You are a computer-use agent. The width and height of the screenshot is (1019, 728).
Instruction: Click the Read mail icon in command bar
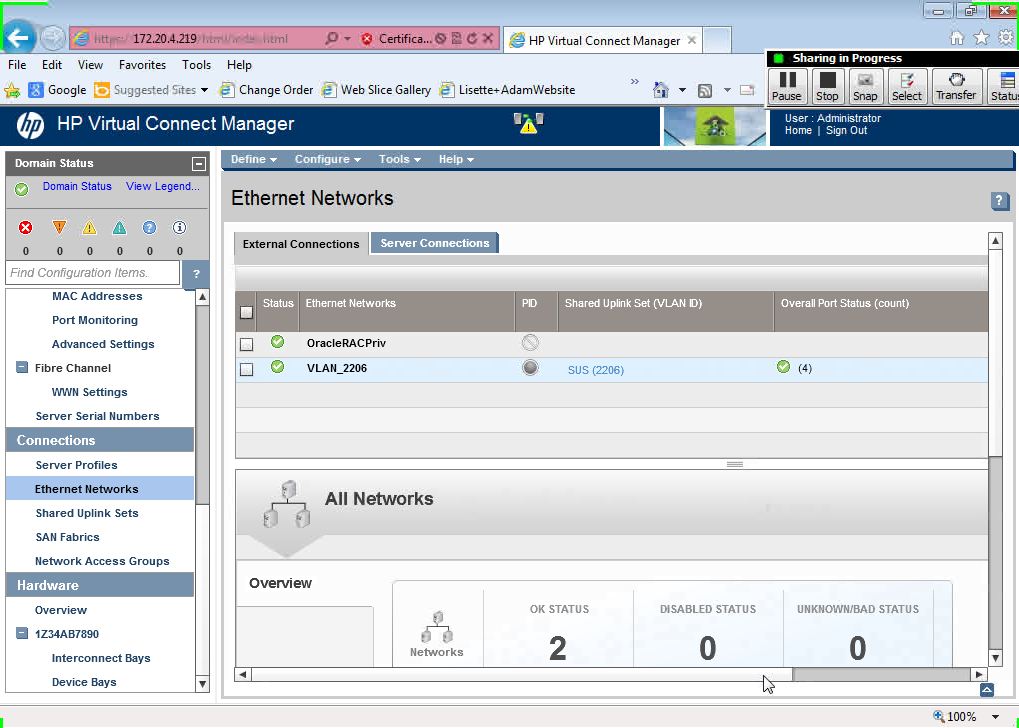747,90
